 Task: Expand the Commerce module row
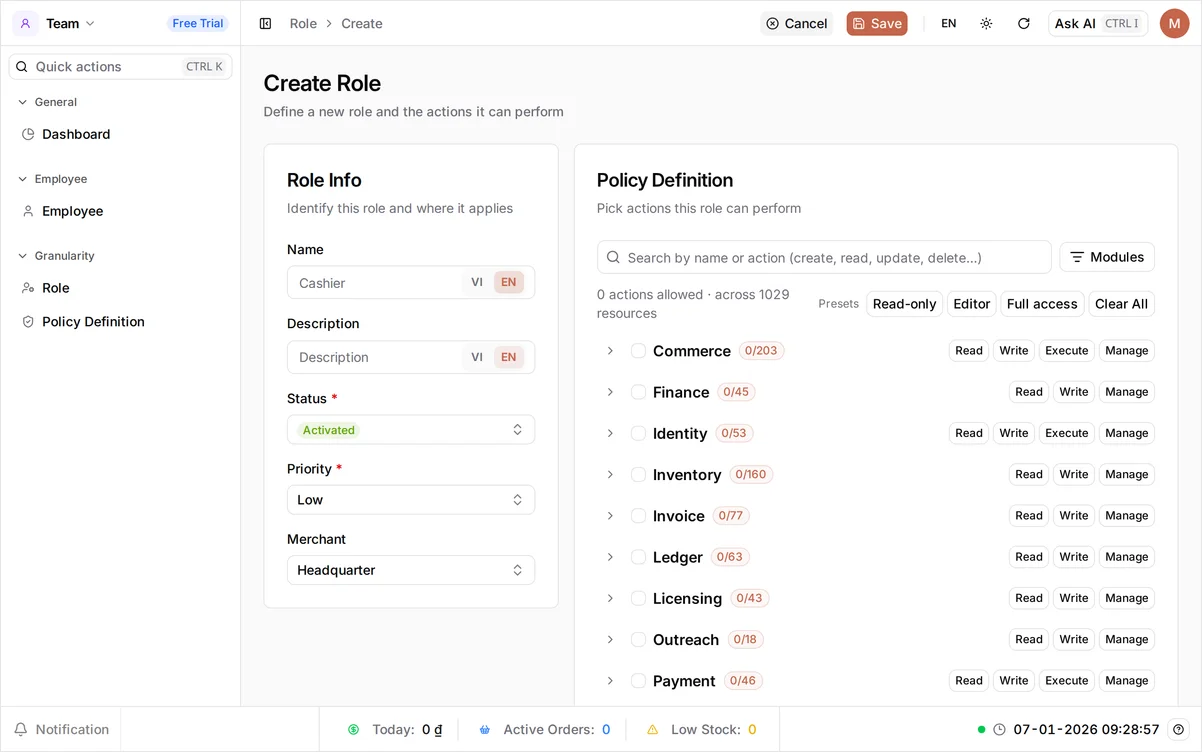[610, 351]
